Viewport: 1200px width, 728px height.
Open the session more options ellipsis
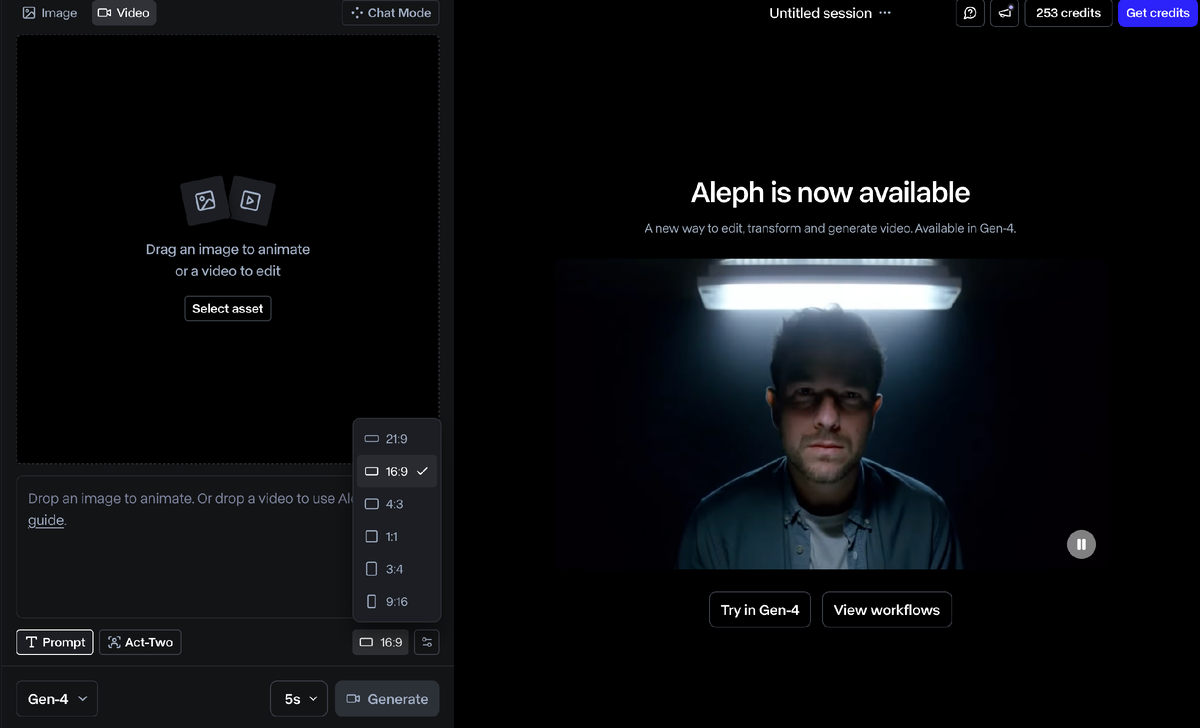pos(885,13)
